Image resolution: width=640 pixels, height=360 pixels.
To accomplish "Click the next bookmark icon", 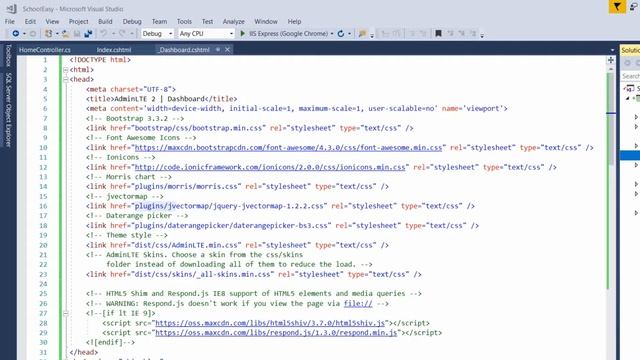I will (x=462, y=33).
